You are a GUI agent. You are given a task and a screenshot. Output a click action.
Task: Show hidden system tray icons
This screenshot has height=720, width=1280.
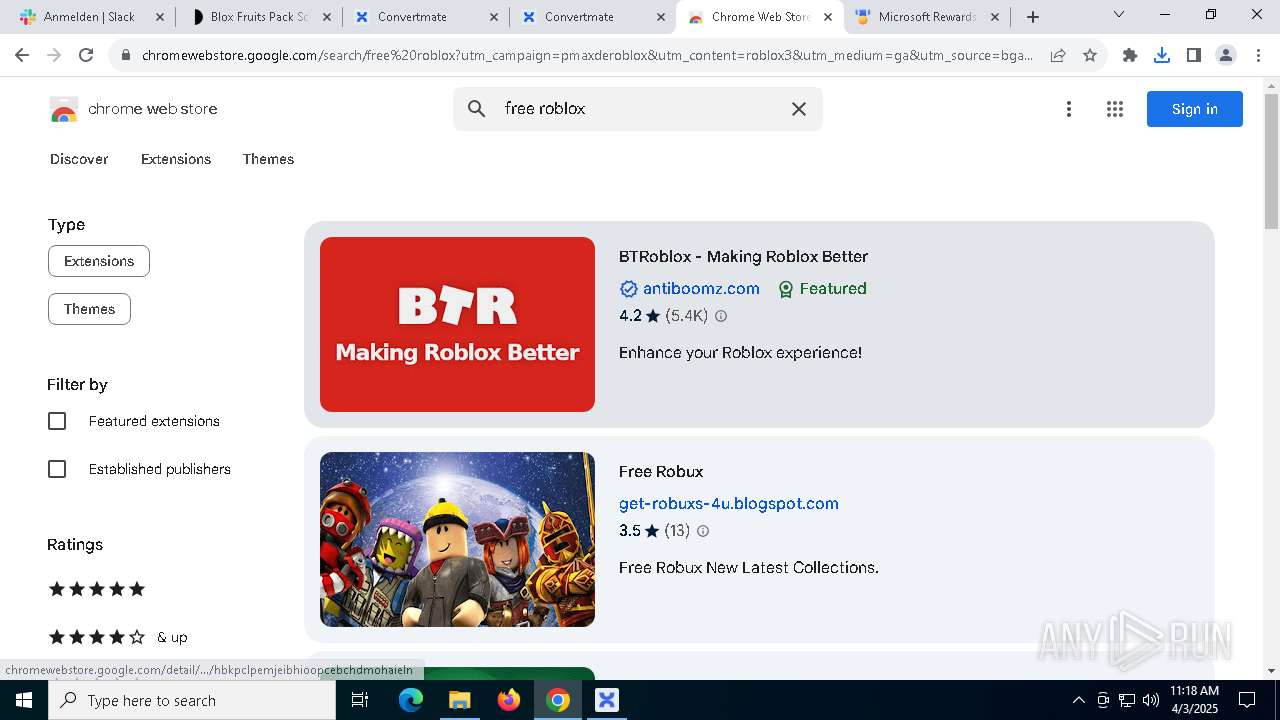point(1078,700)
